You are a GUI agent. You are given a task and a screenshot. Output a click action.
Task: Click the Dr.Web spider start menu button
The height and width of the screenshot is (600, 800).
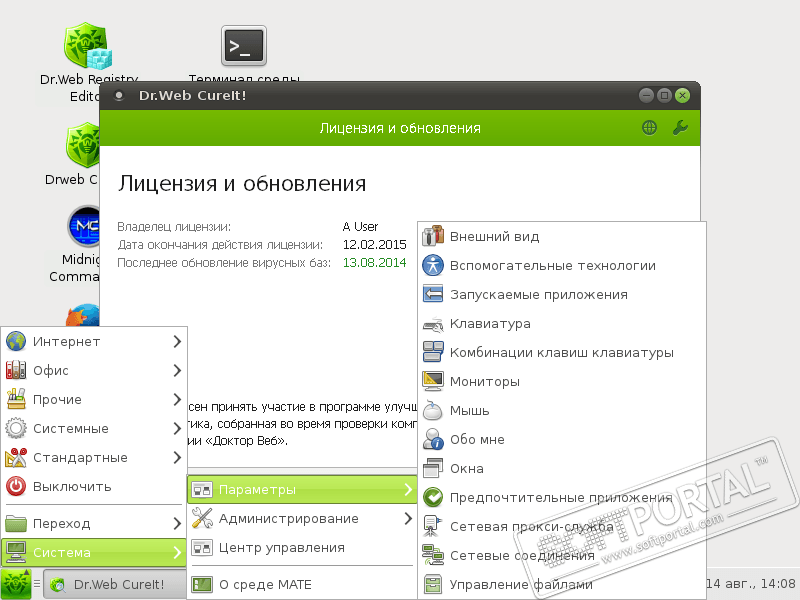(16, 584)
